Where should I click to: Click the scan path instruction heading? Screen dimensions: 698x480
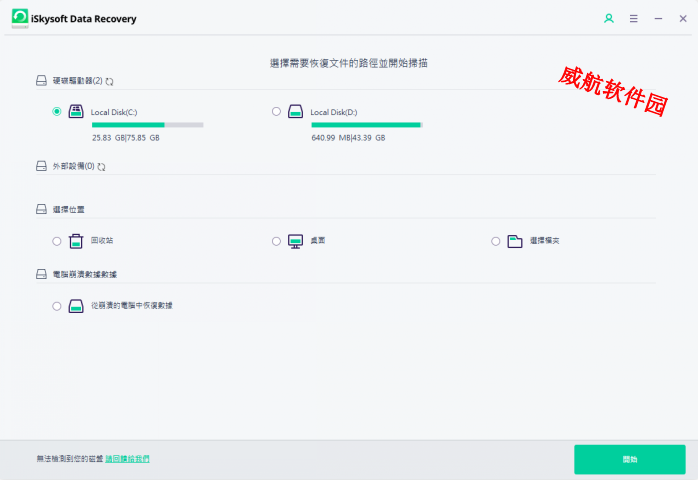click(x=349, y=63)
